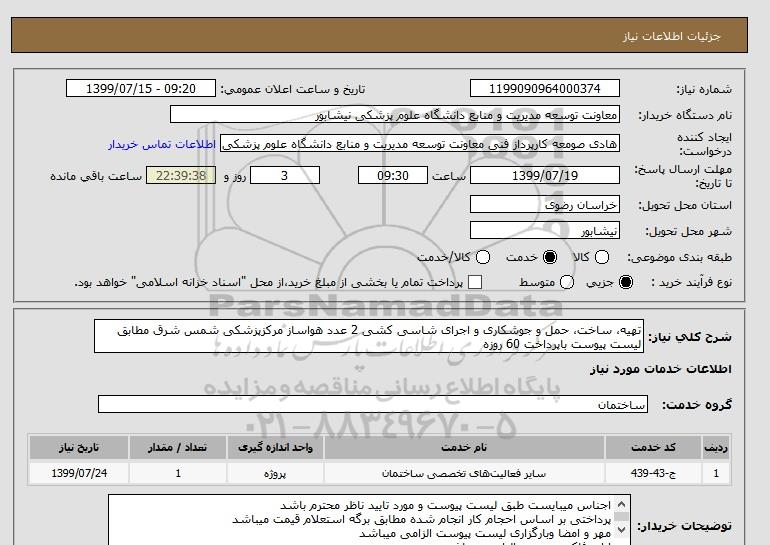Click the announcement date field 1399/07/15 - 09:20

click(x=141, y=88)
